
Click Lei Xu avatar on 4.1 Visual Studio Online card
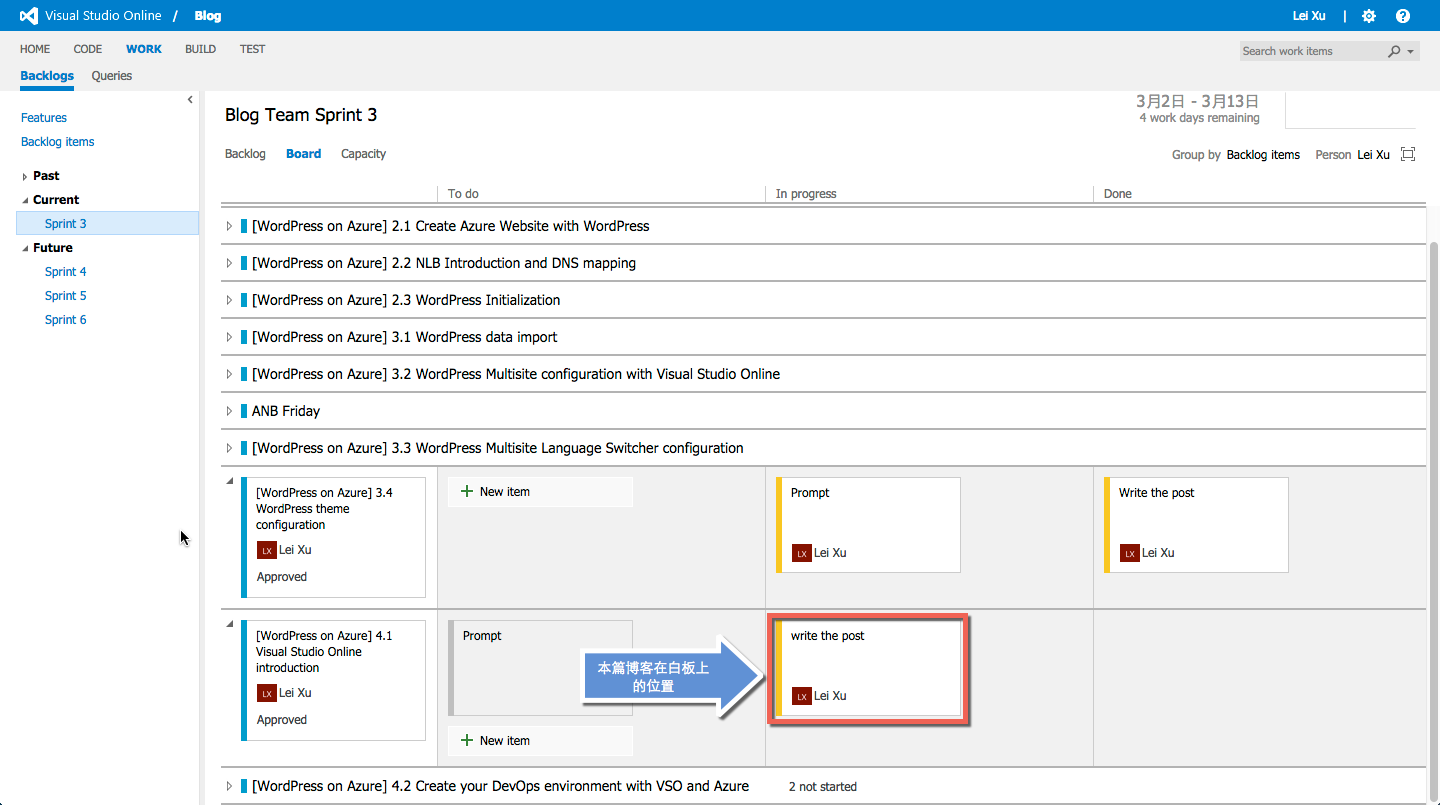click(267, 693)
